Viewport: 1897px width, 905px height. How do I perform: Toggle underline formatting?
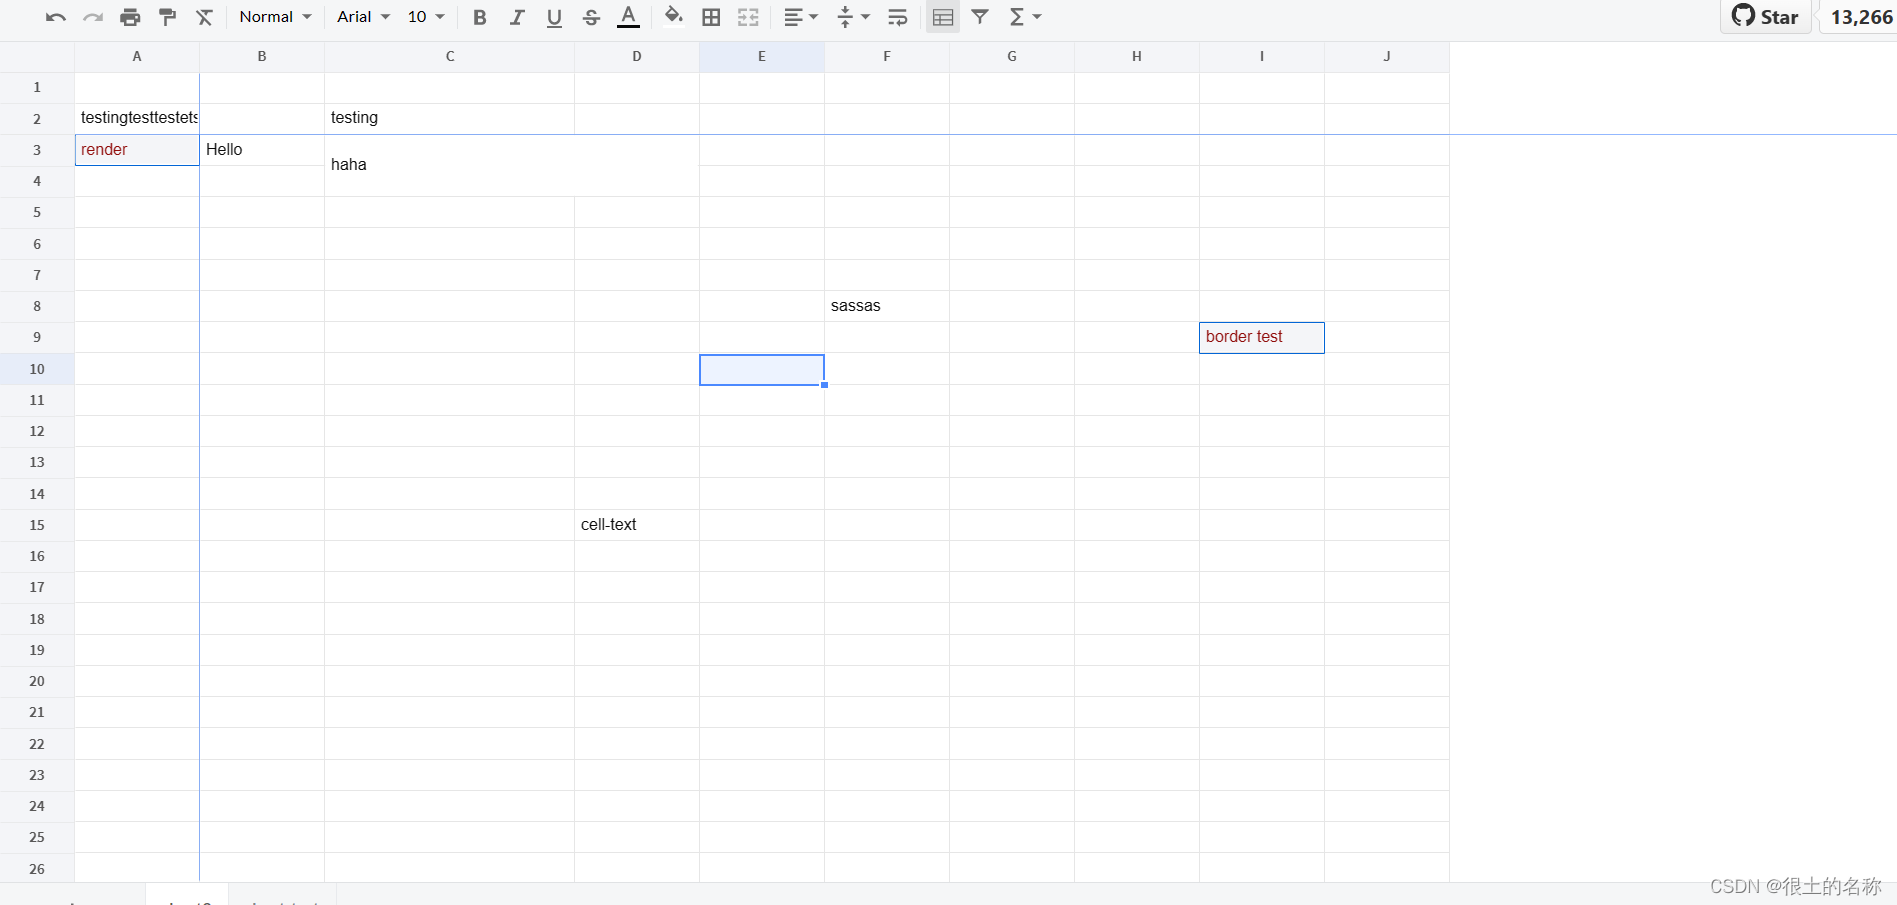[554, 17]
